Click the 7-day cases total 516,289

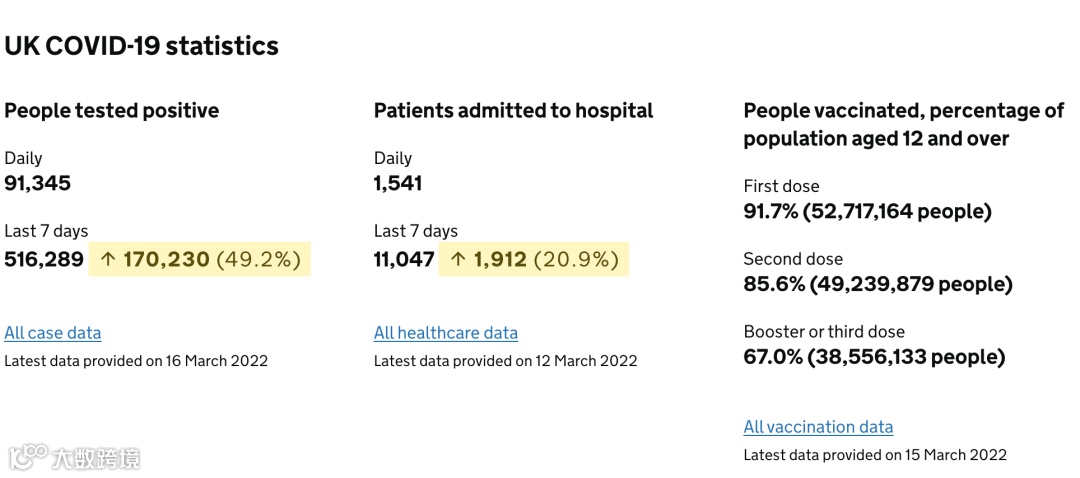pyautogui.click(x=44, y=260)
